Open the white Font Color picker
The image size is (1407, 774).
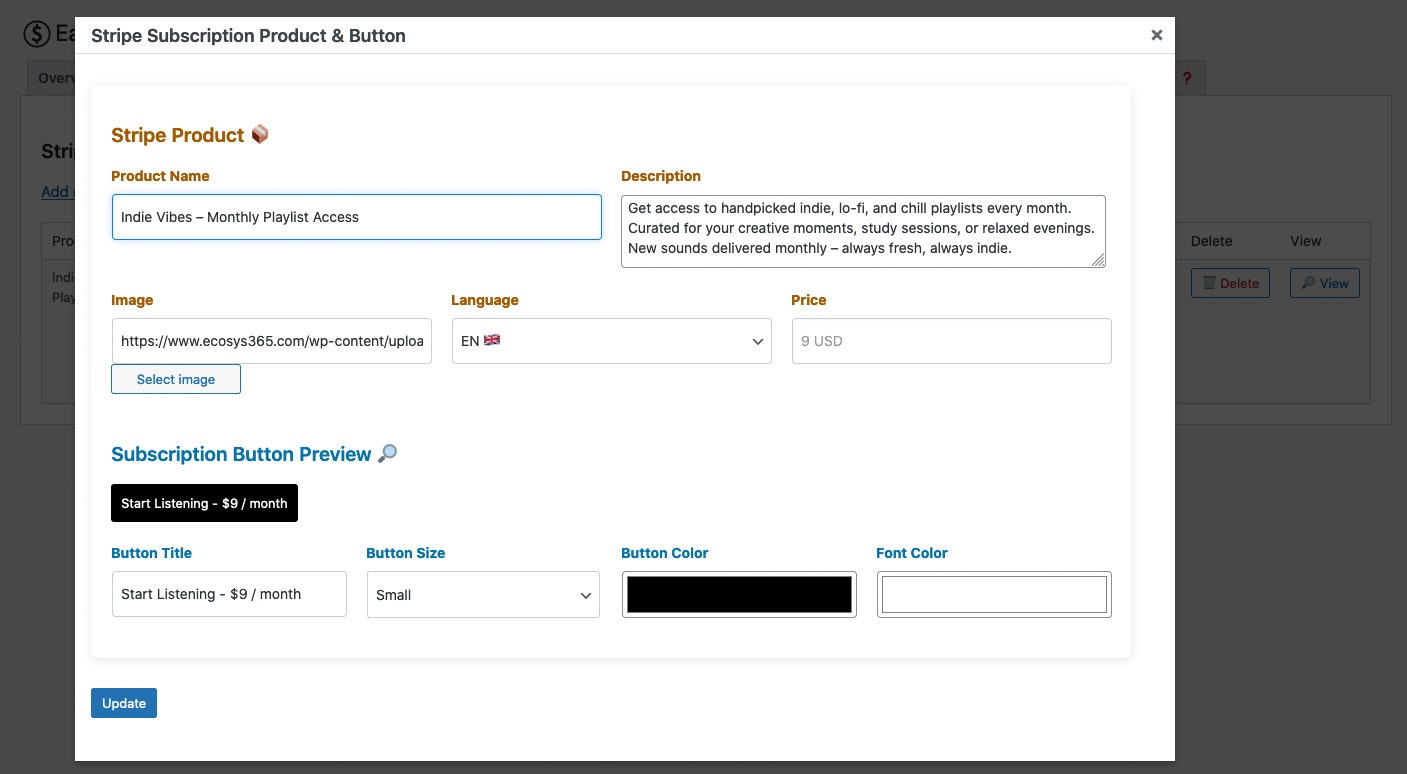tap(994, 594)
